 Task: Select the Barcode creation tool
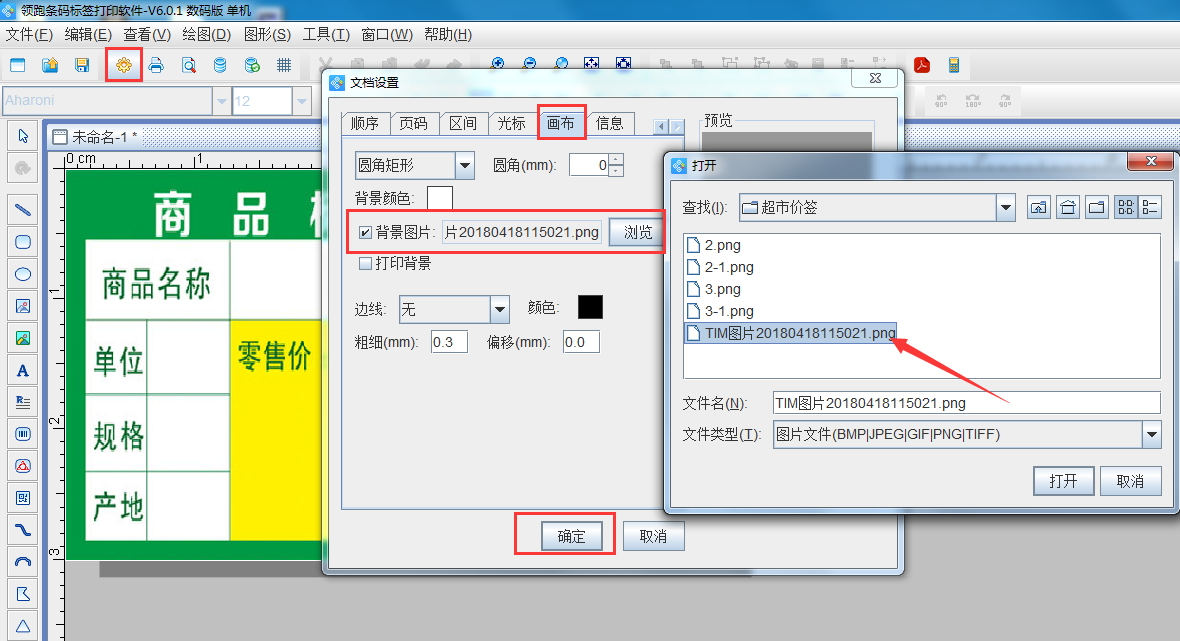click(x=22, y=434)
